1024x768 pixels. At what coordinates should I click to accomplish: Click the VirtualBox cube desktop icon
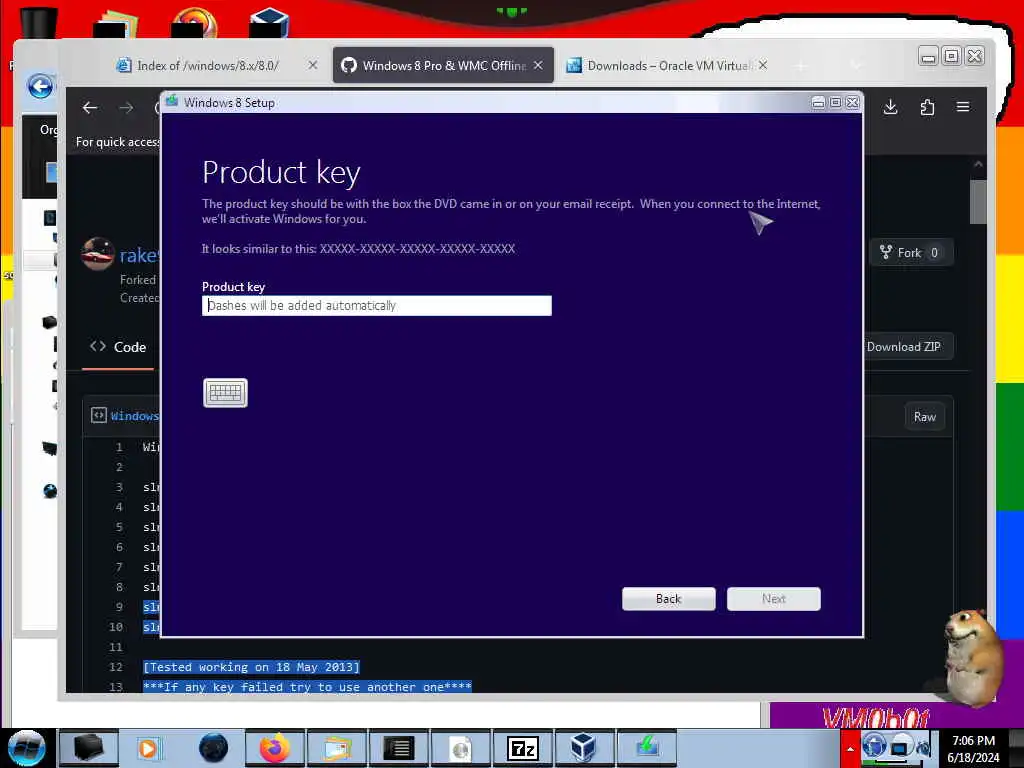tap(269, 22)
